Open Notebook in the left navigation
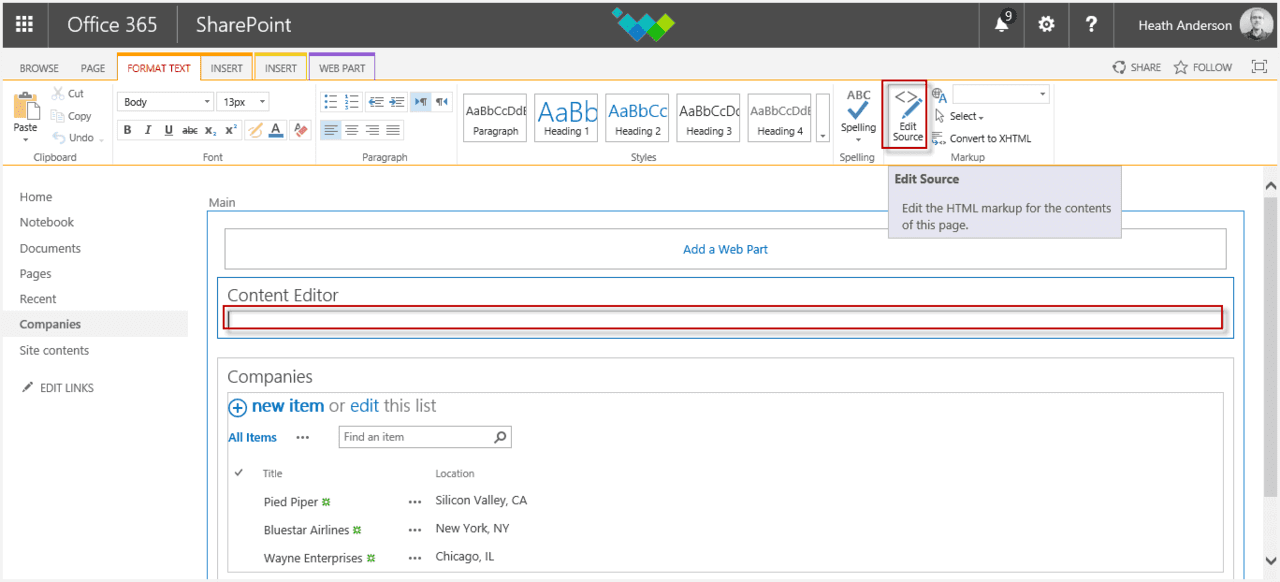Screen dimensions: 1280x582 47,222
